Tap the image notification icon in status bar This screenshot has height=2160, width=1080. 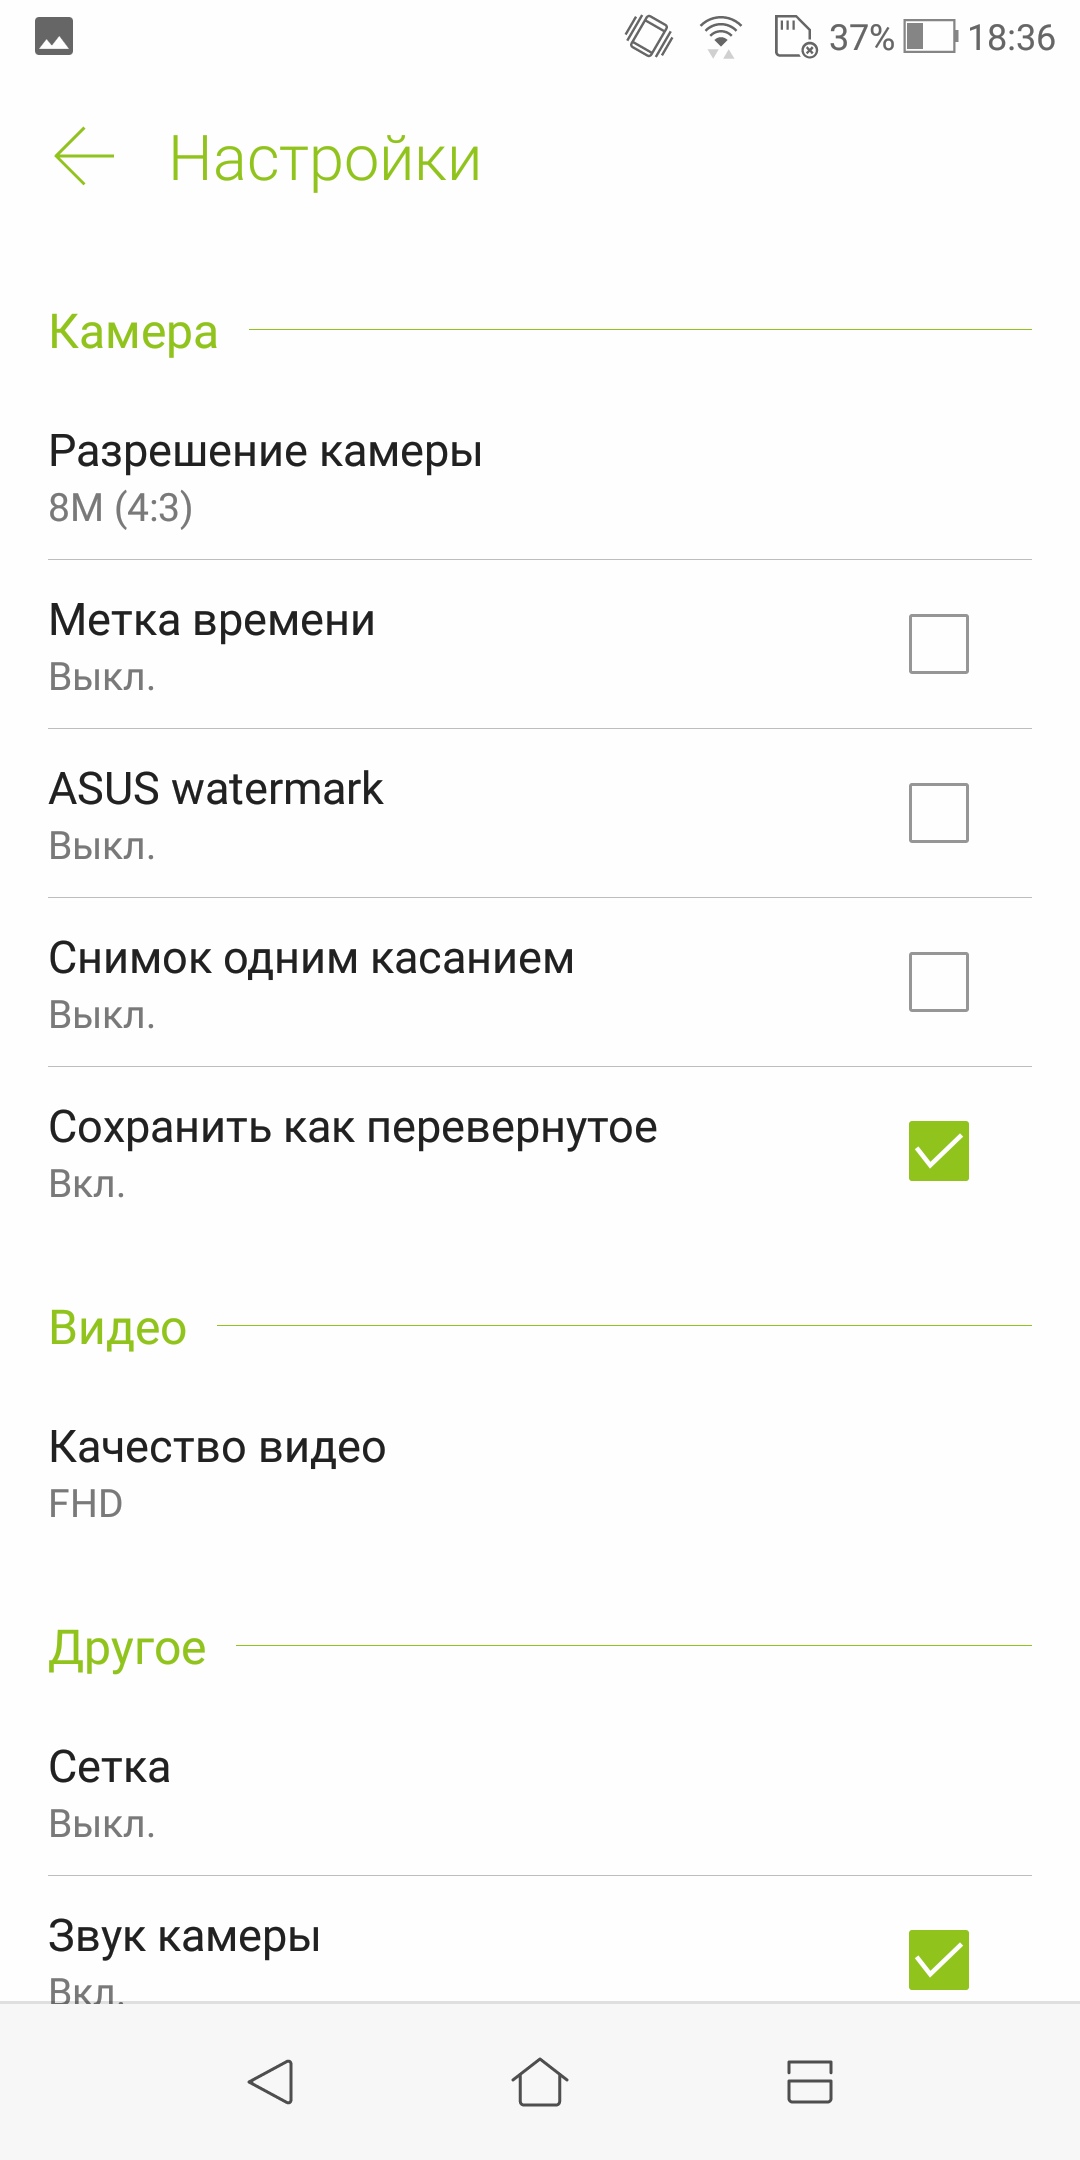click(x=54, y=37)
